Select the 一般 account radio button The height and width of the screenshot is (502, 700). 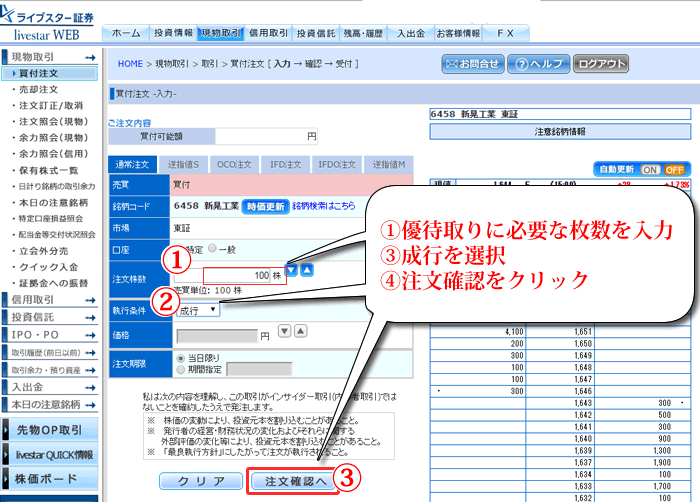coord(213,248)
